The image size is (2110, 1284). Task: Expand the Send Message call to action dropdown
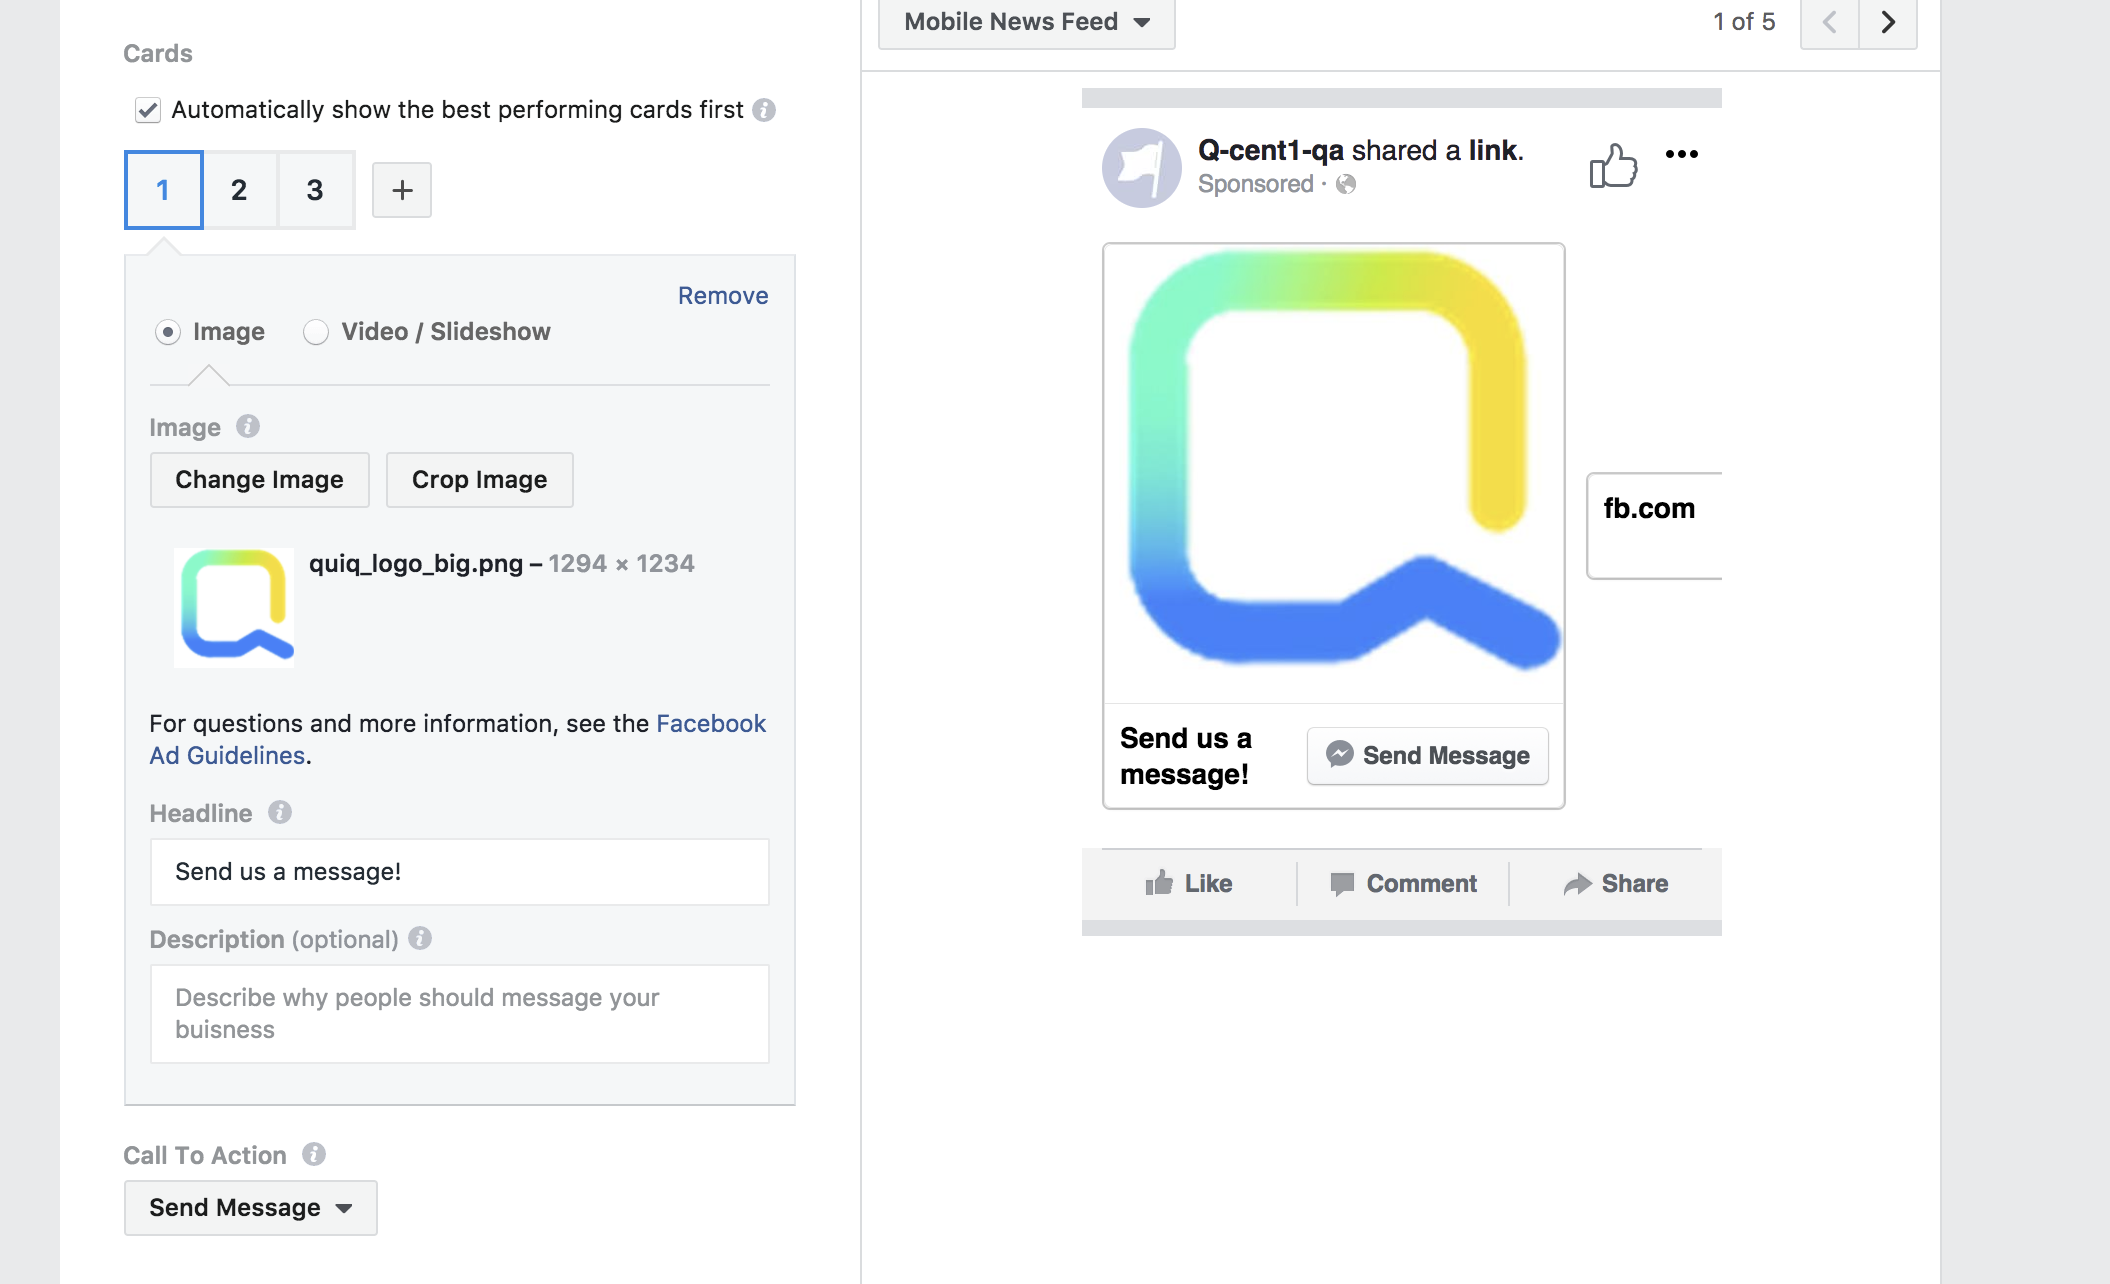(250, 1208)
